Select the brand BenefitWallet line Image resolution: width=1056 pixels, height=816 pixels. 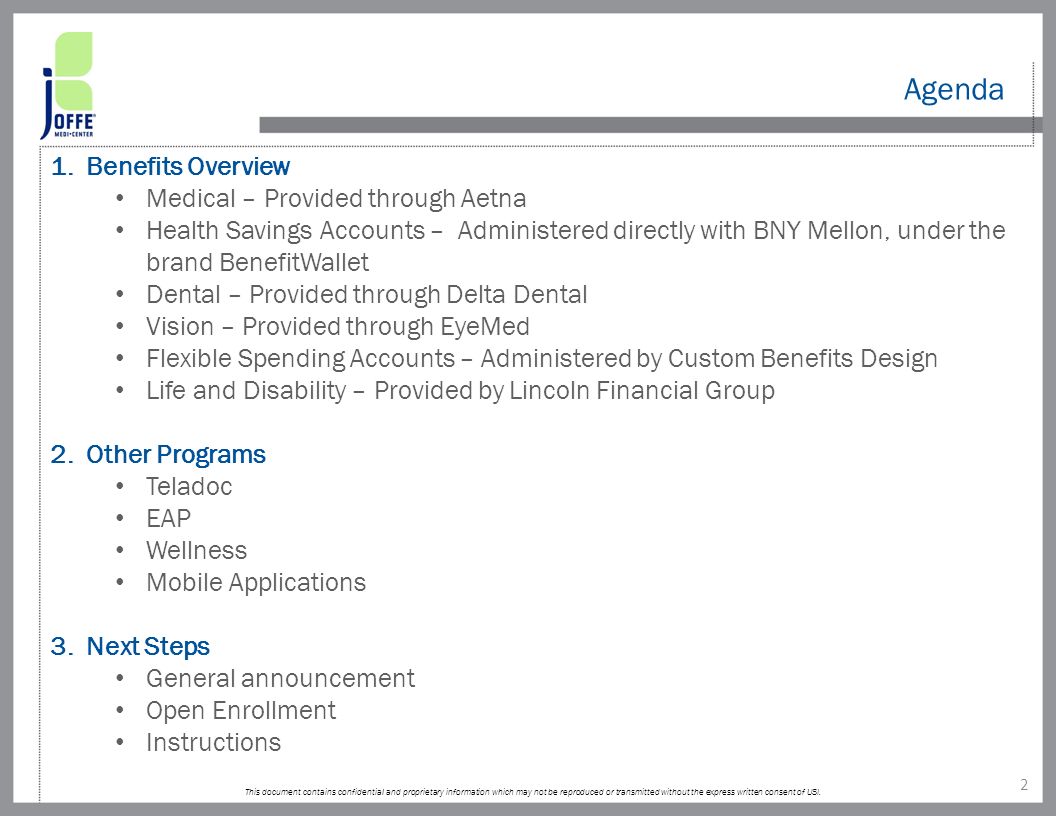tap(257, 263)
